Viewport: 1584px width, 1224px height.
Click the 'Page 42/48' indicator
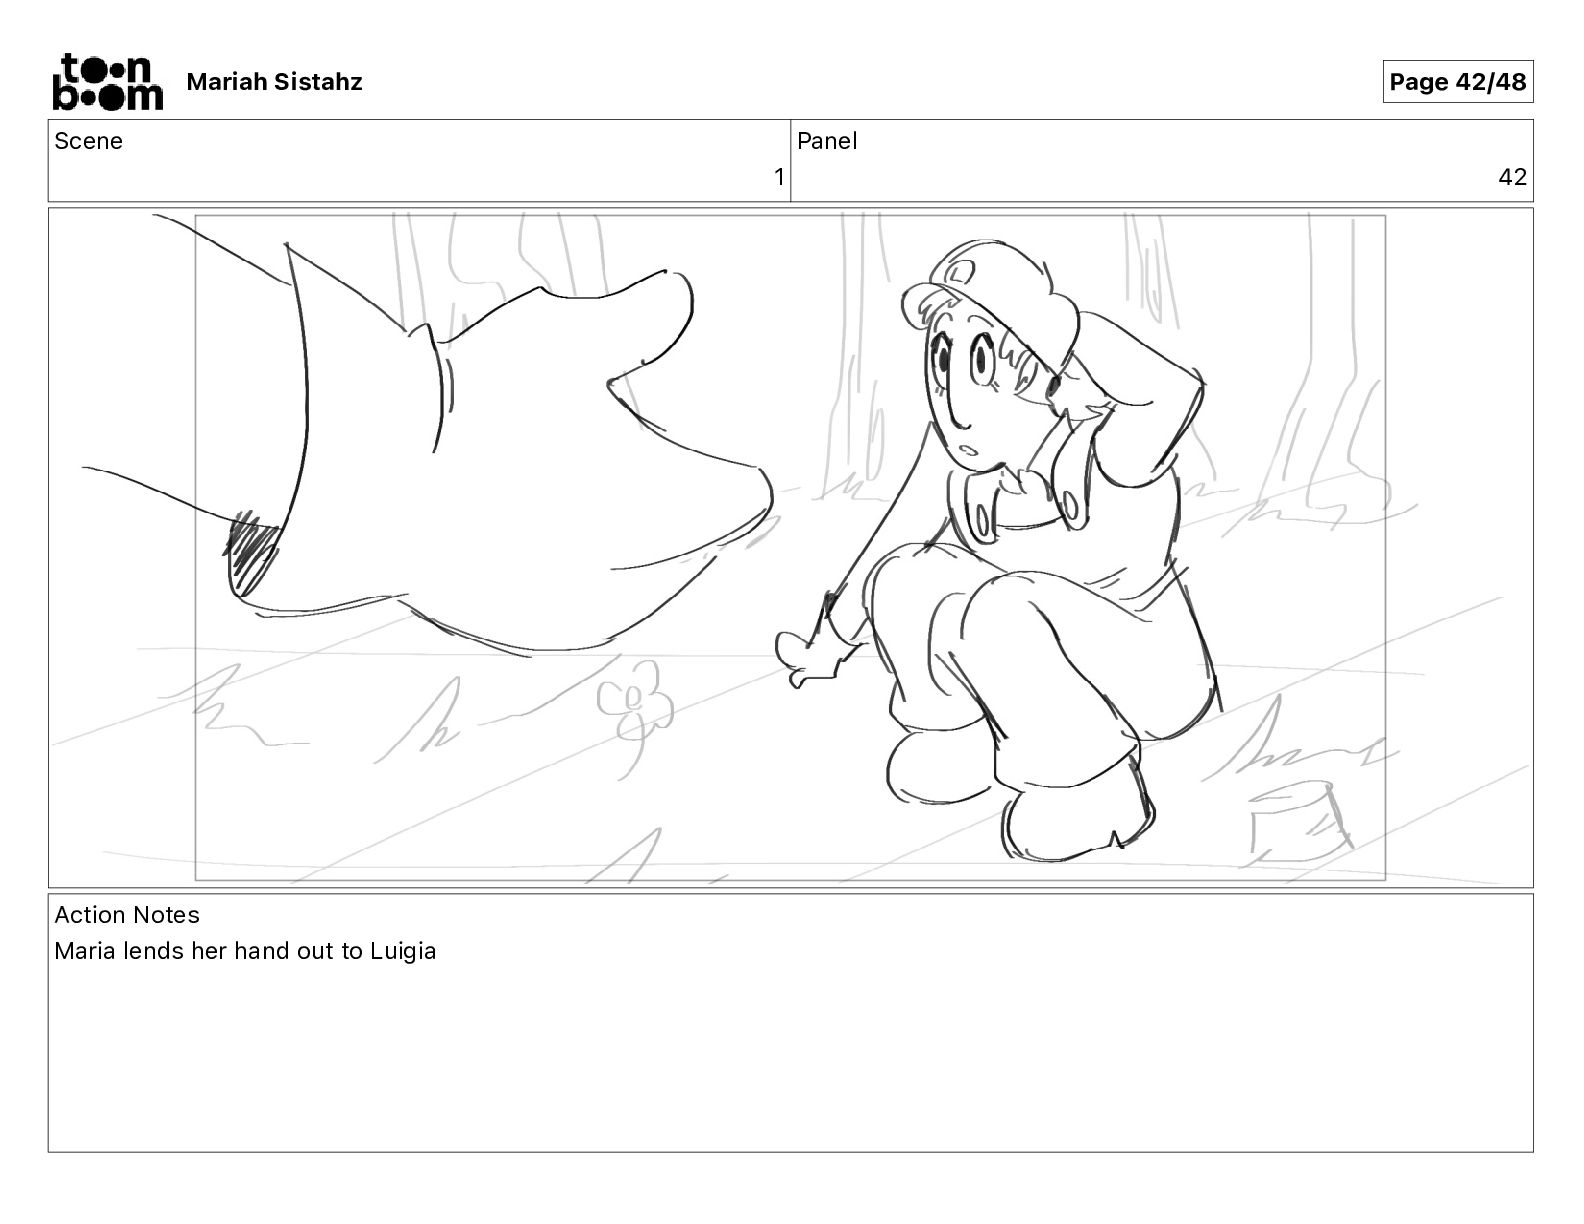click(1458, 82)
